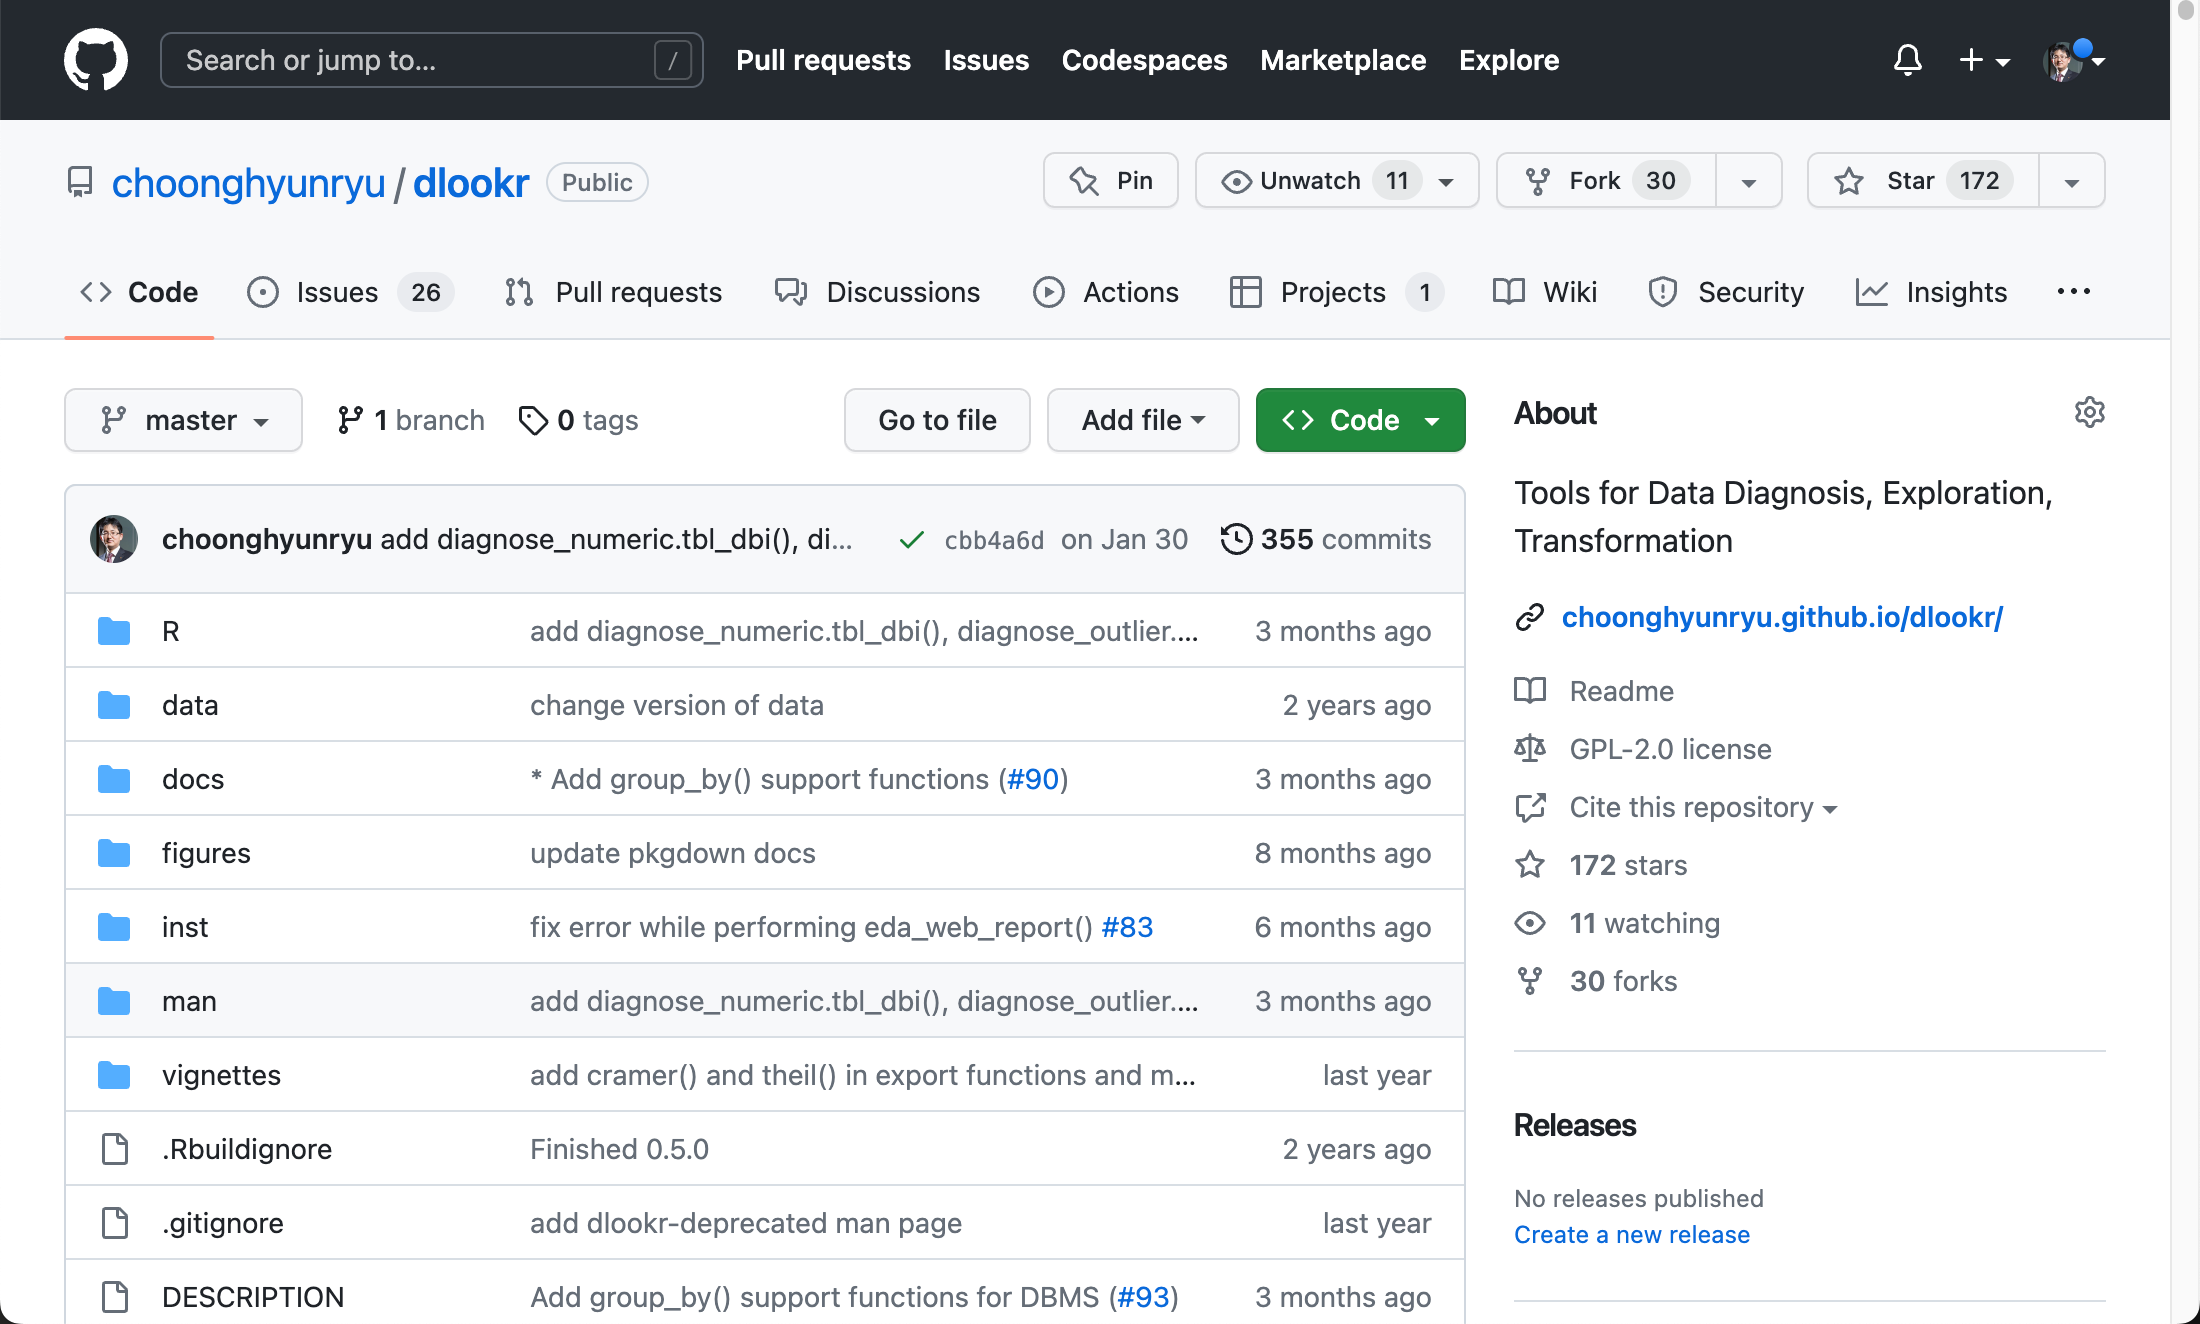The image size is (2200, 1324).
Task: Click the About settings gear icon
Action: pyautogui.click(x=2089, y=412)
